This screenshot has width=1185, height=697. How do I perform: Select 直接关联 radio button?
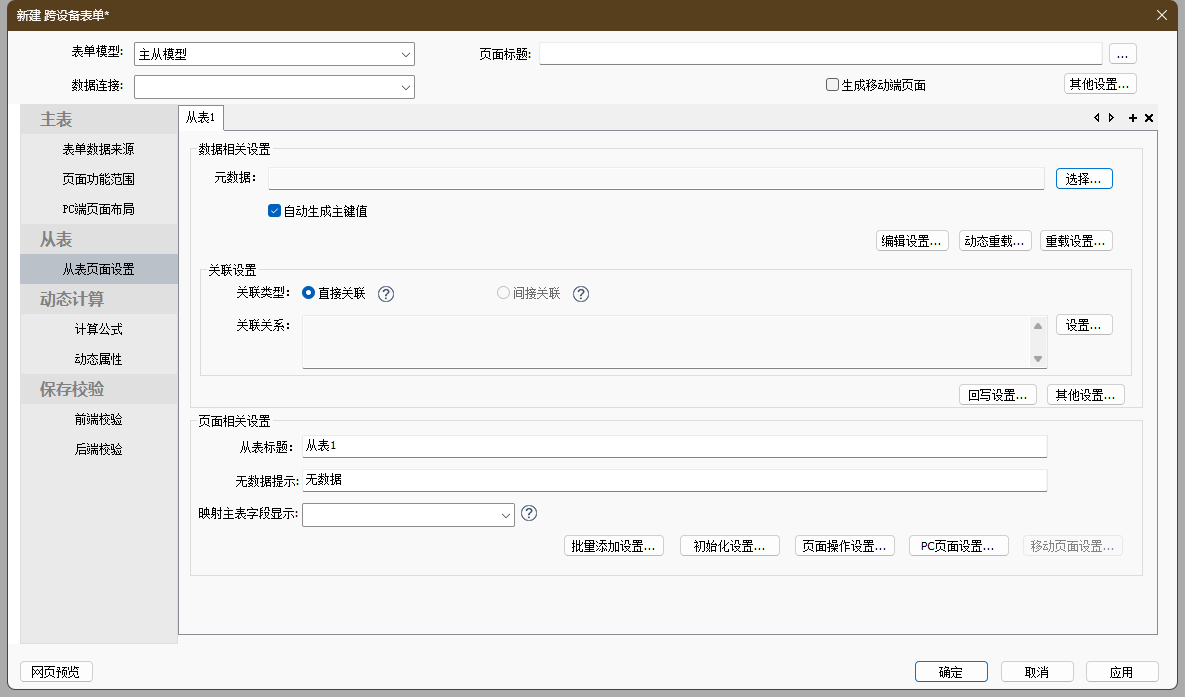(309, 293)
